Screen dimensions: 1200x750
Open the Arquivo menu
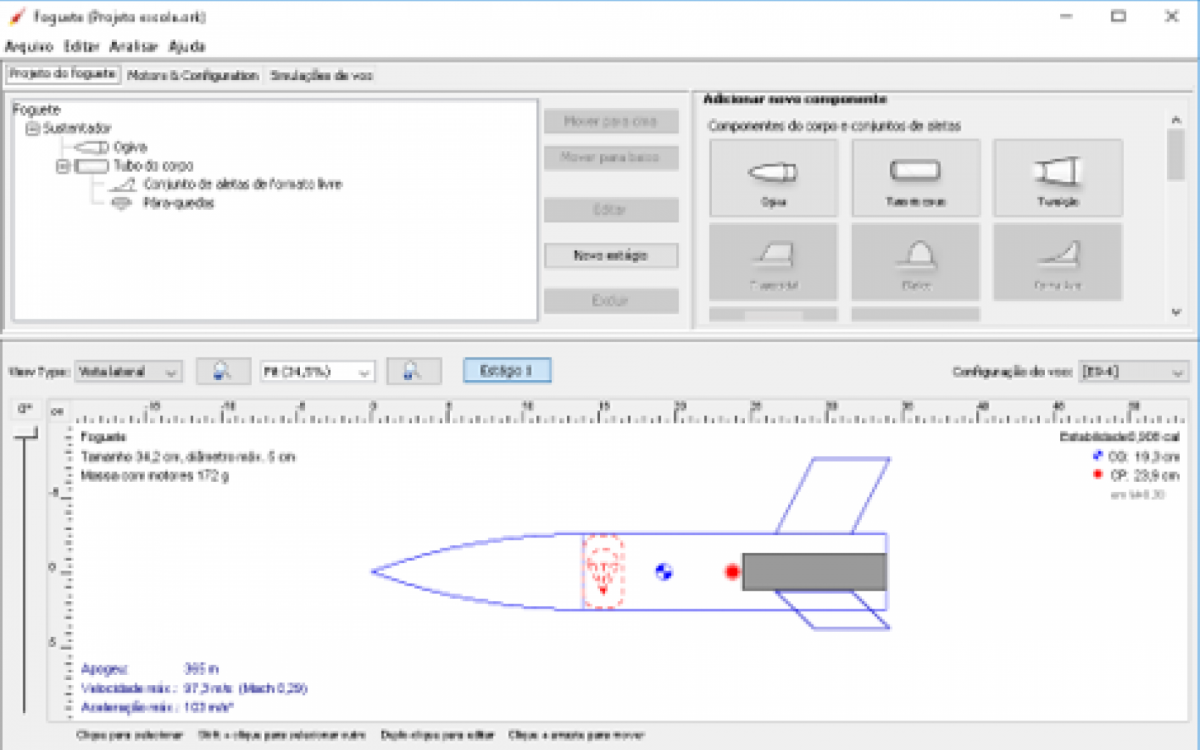point(29,46)
